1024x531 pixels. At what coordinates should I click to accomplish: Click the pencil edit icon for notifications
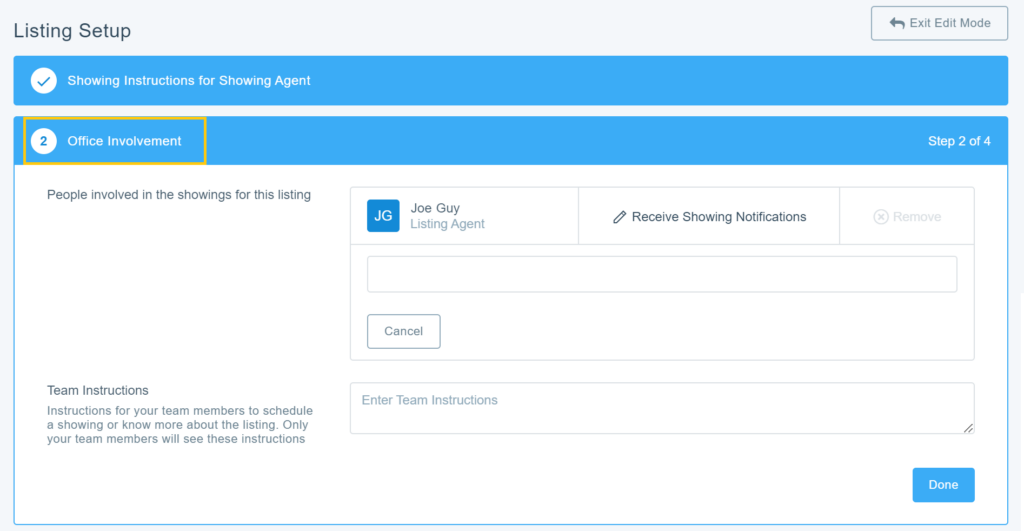coord(619,217)
